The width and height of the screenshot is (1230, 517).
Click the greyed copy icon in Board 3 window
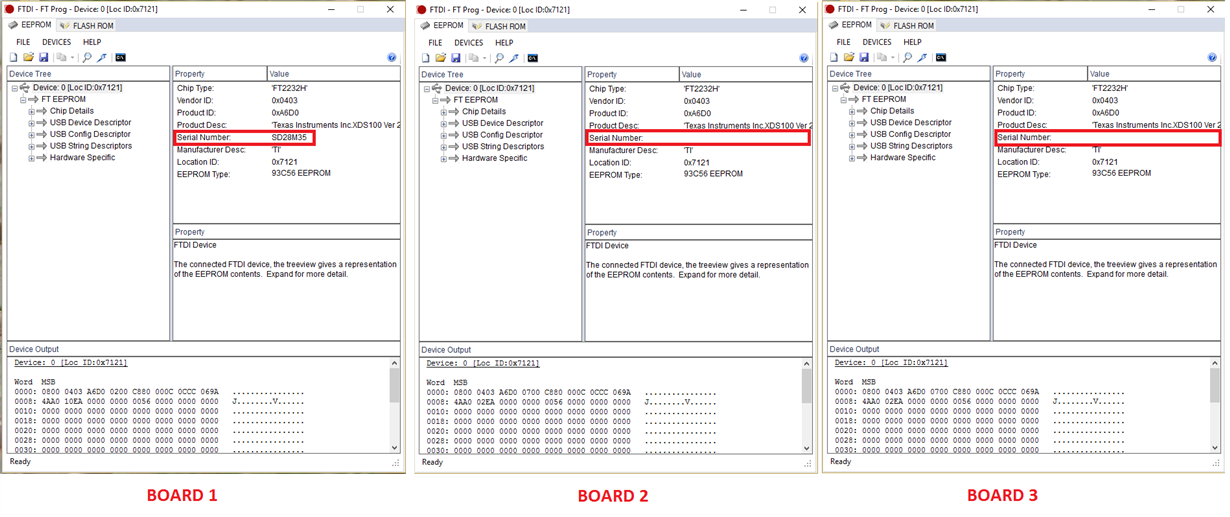tap(882, 57)
